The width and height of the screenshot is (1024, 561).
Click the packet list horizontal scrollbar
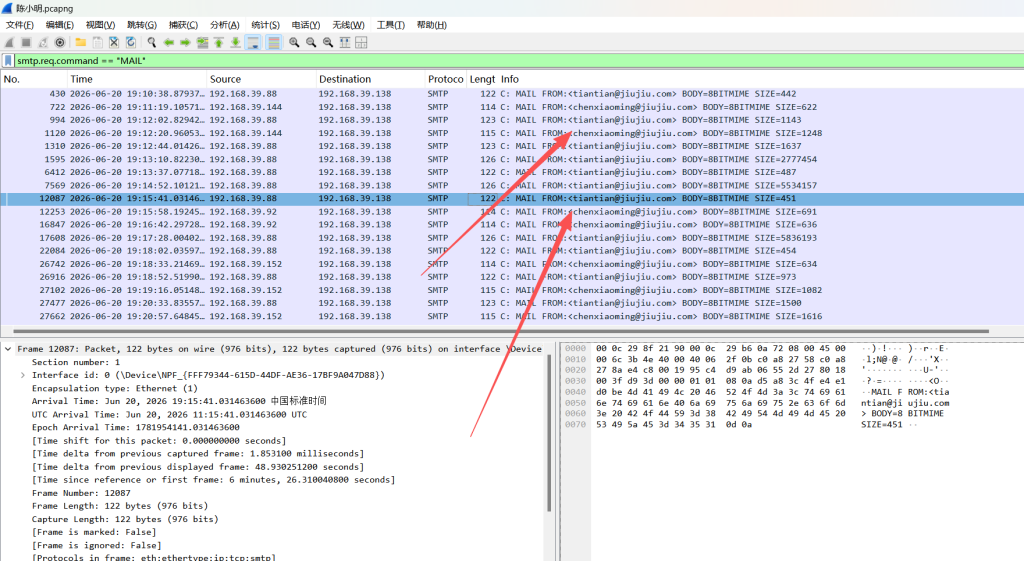(x=501, y=331)
